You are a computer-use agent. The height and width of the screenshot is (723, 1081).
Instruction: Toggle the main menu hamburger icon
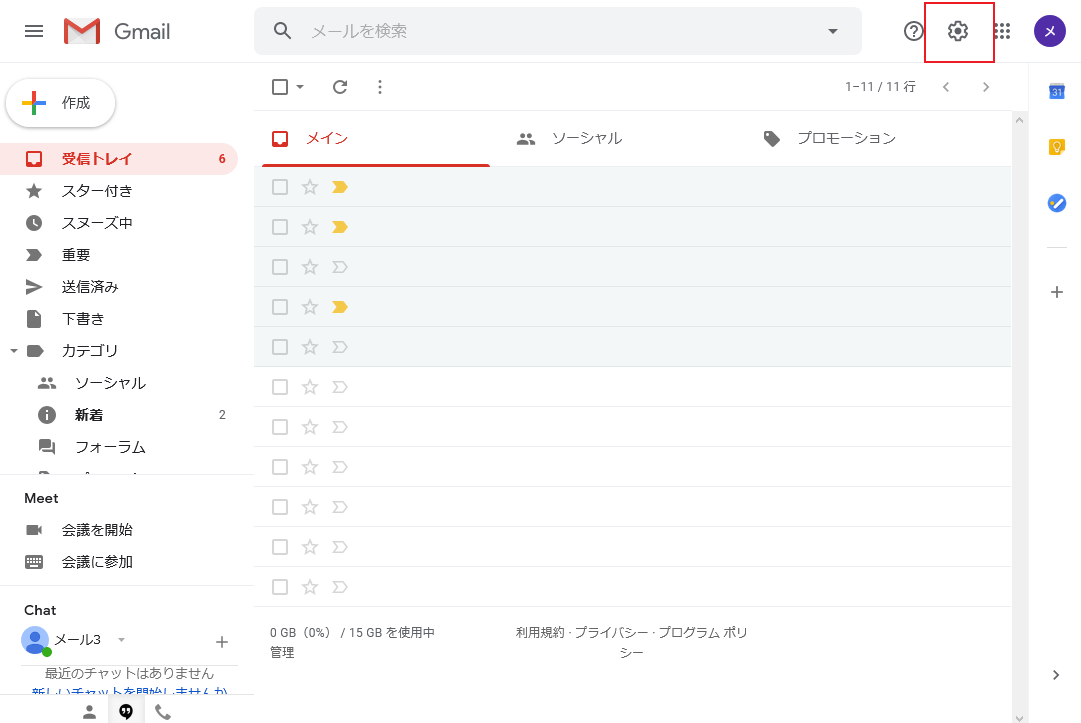(x=34, y=31)
